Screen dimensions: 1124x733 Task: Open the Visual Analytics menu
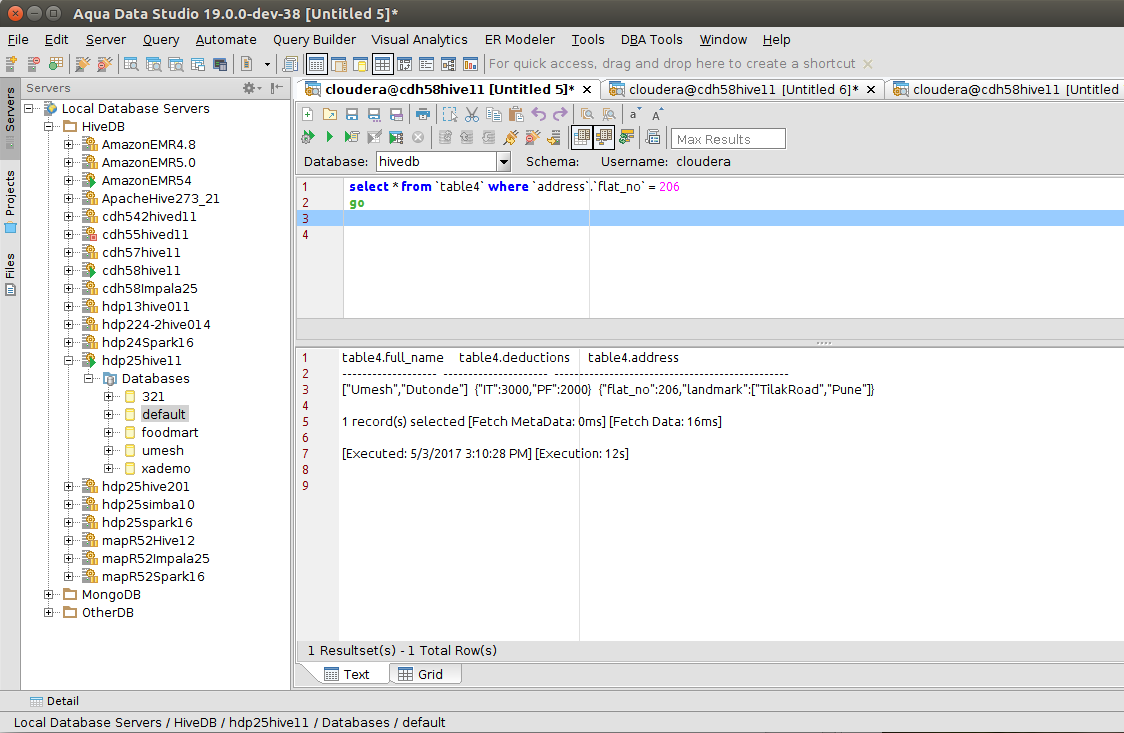(x=419, y=40)
